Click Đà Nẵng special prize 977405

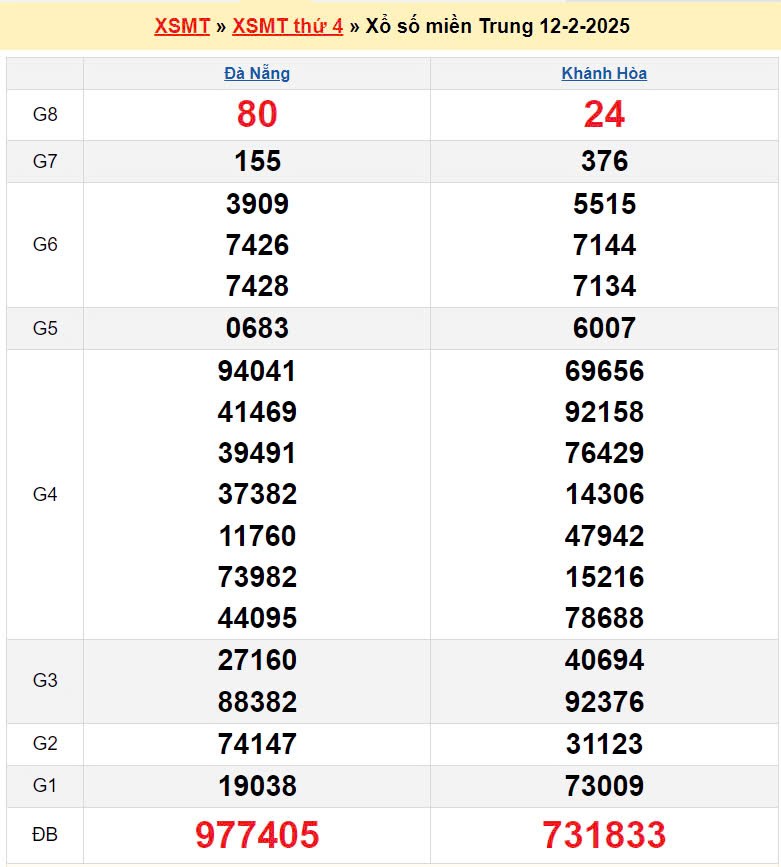coord(257,834)
